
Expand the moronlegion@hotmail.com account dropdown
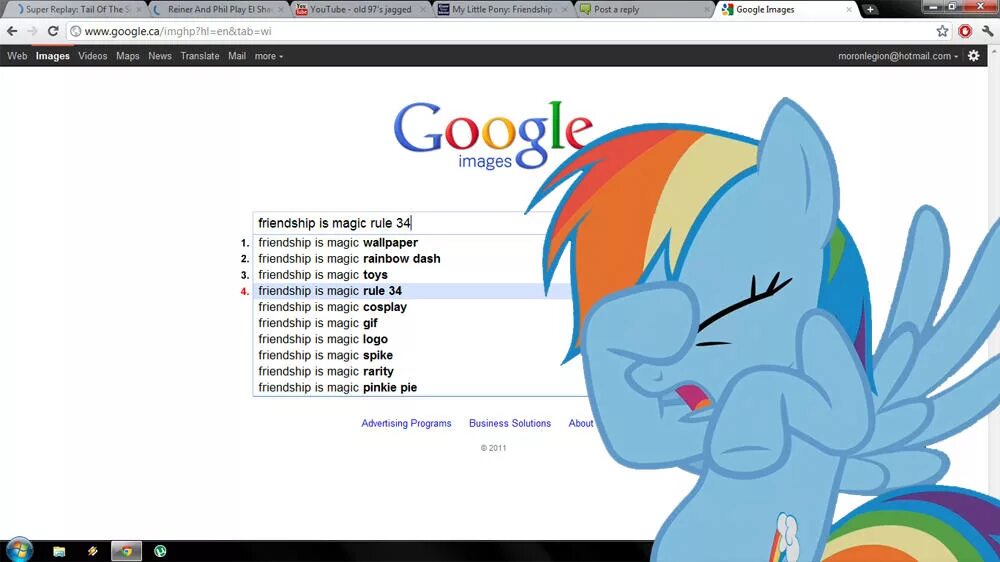898,56
